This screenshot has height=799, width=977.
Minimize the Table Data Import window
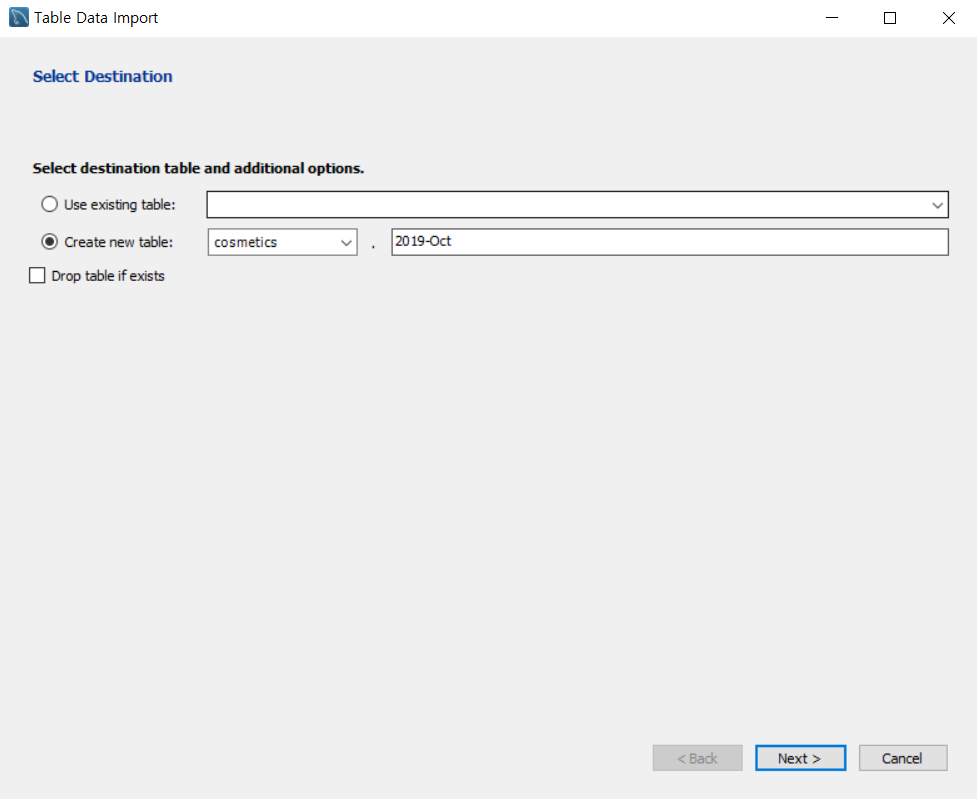[832, 18]
